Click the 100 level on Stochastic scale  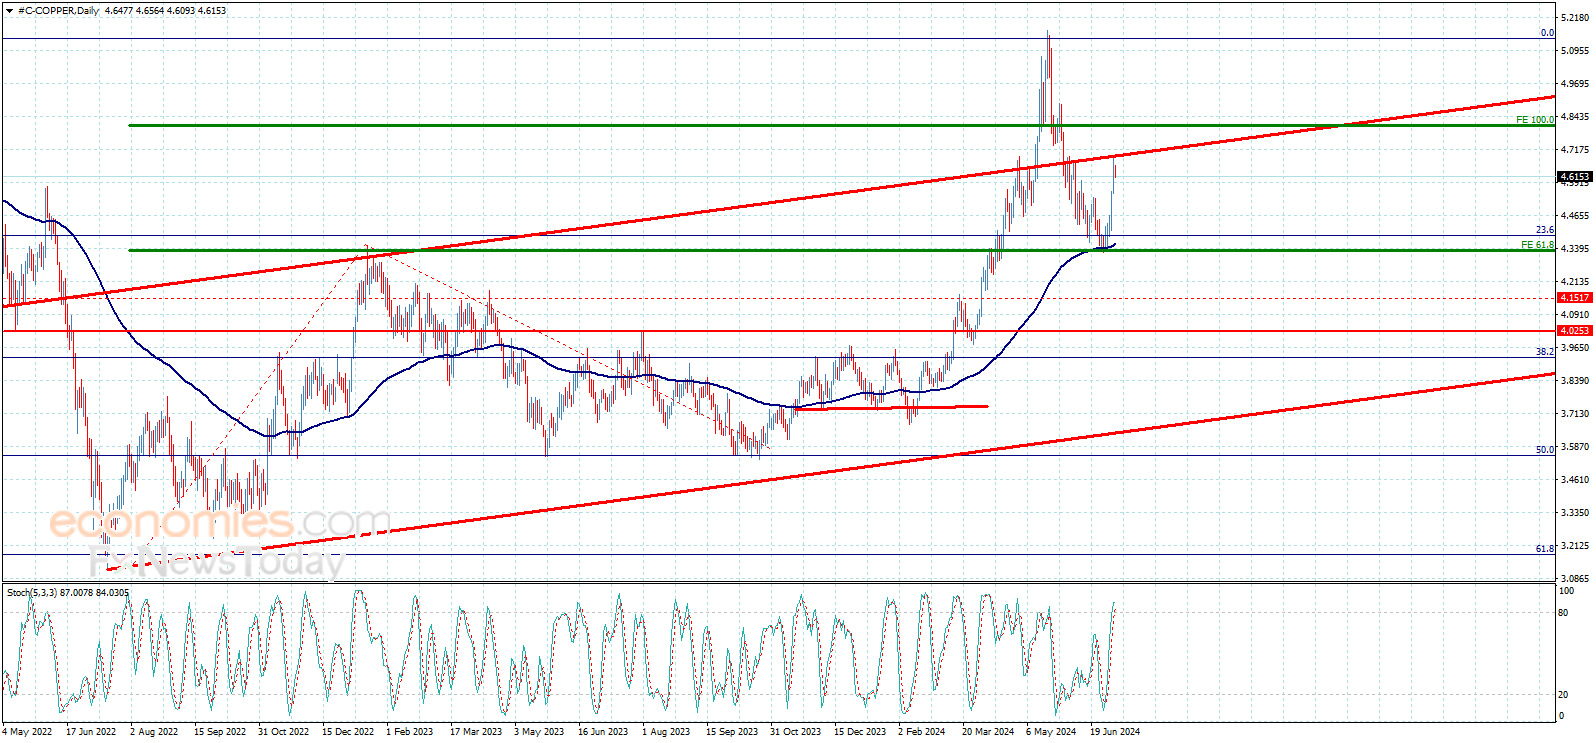pyautogui.click(x=1567, y=591)
